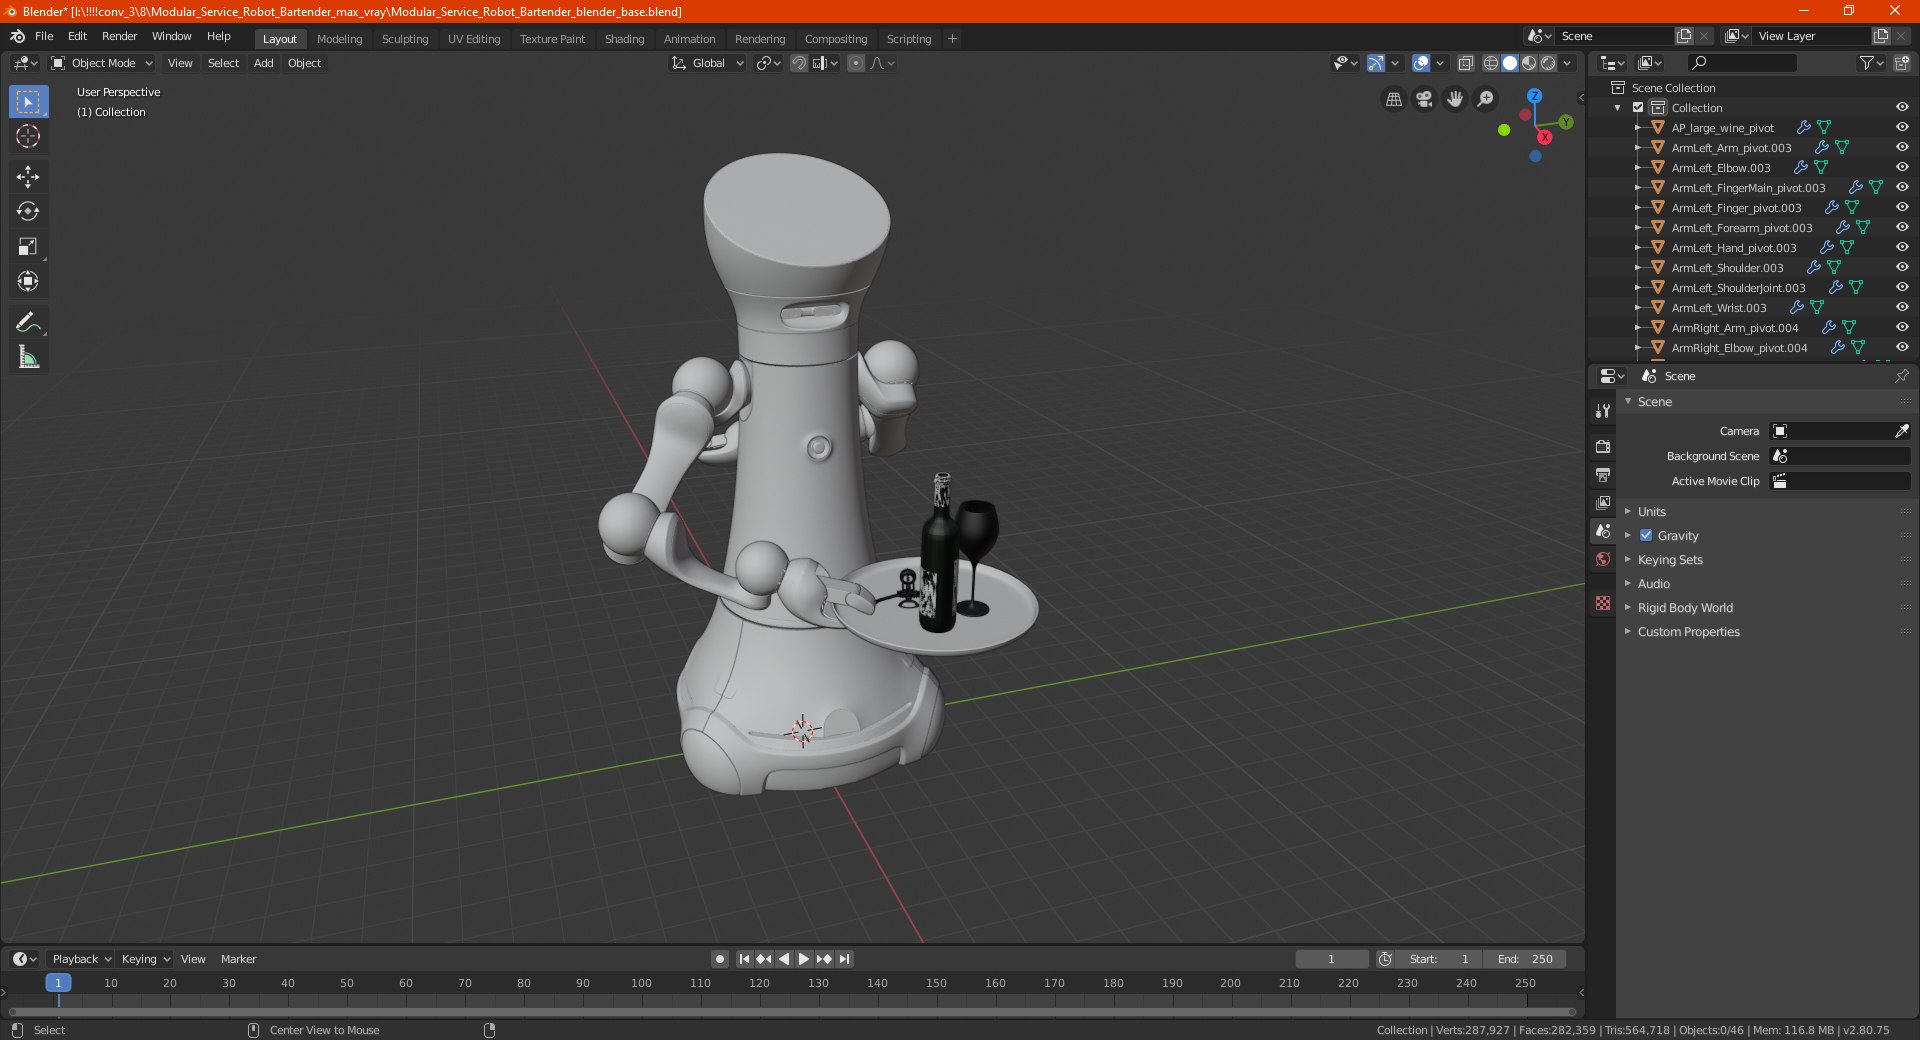Image resolution: width=1920 pixels, height=1040 pixels.
Task: Toggle the Gravity checkbox
Action: tap(1646, 535)
